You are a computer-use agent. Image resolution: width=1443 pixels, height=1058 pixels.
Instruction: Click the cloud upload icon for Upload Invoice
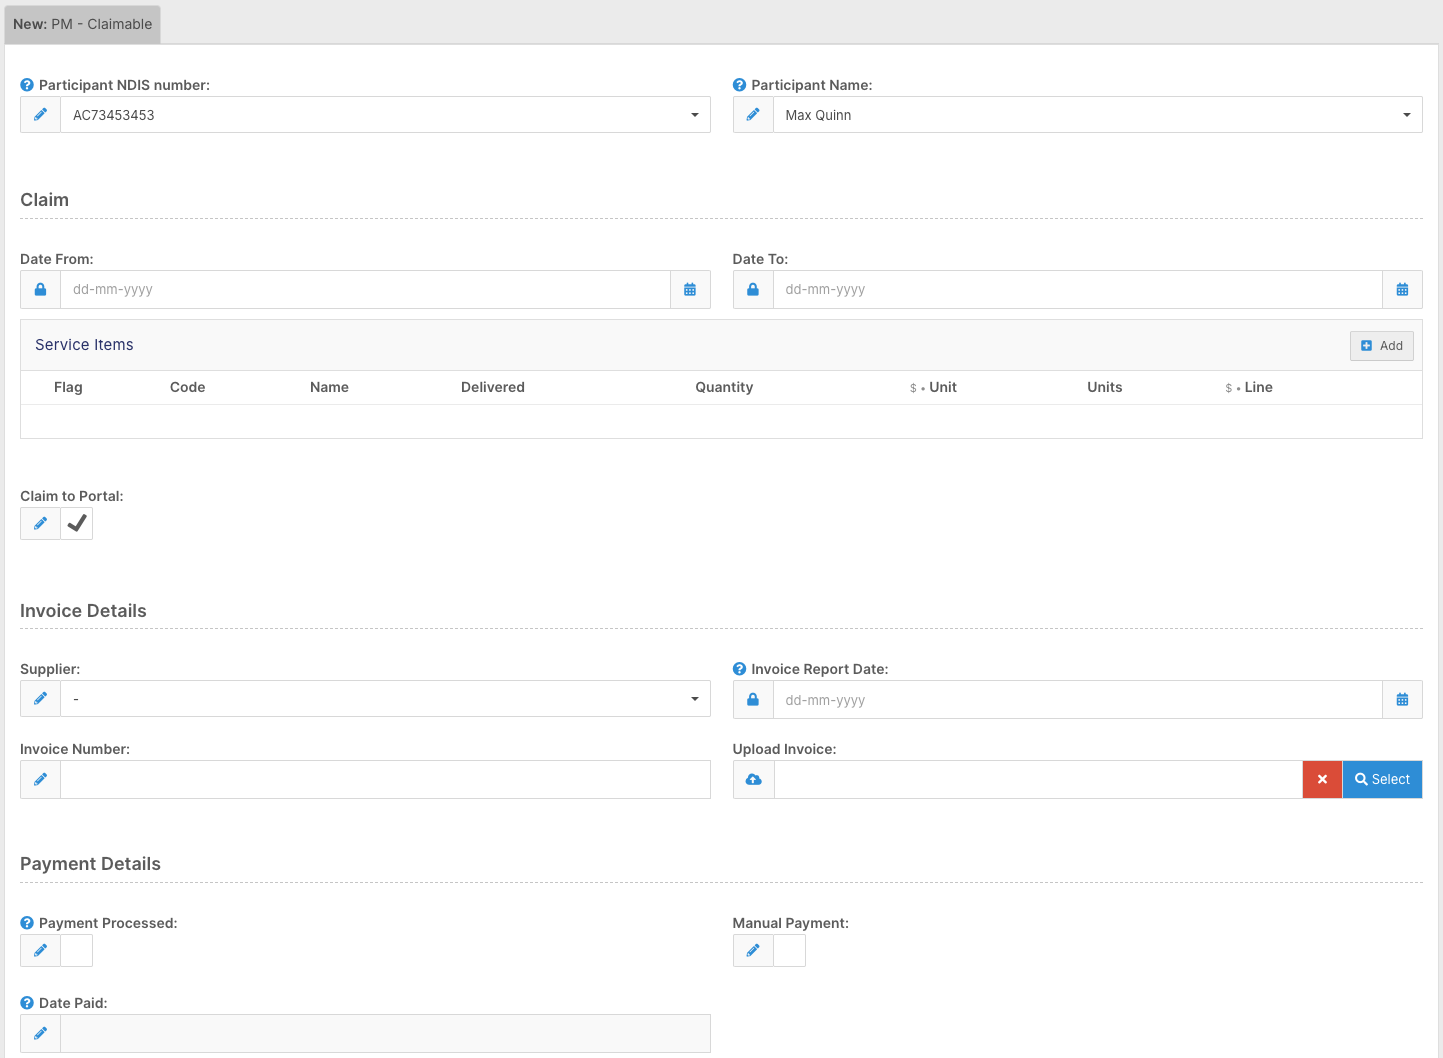[754, 779]
